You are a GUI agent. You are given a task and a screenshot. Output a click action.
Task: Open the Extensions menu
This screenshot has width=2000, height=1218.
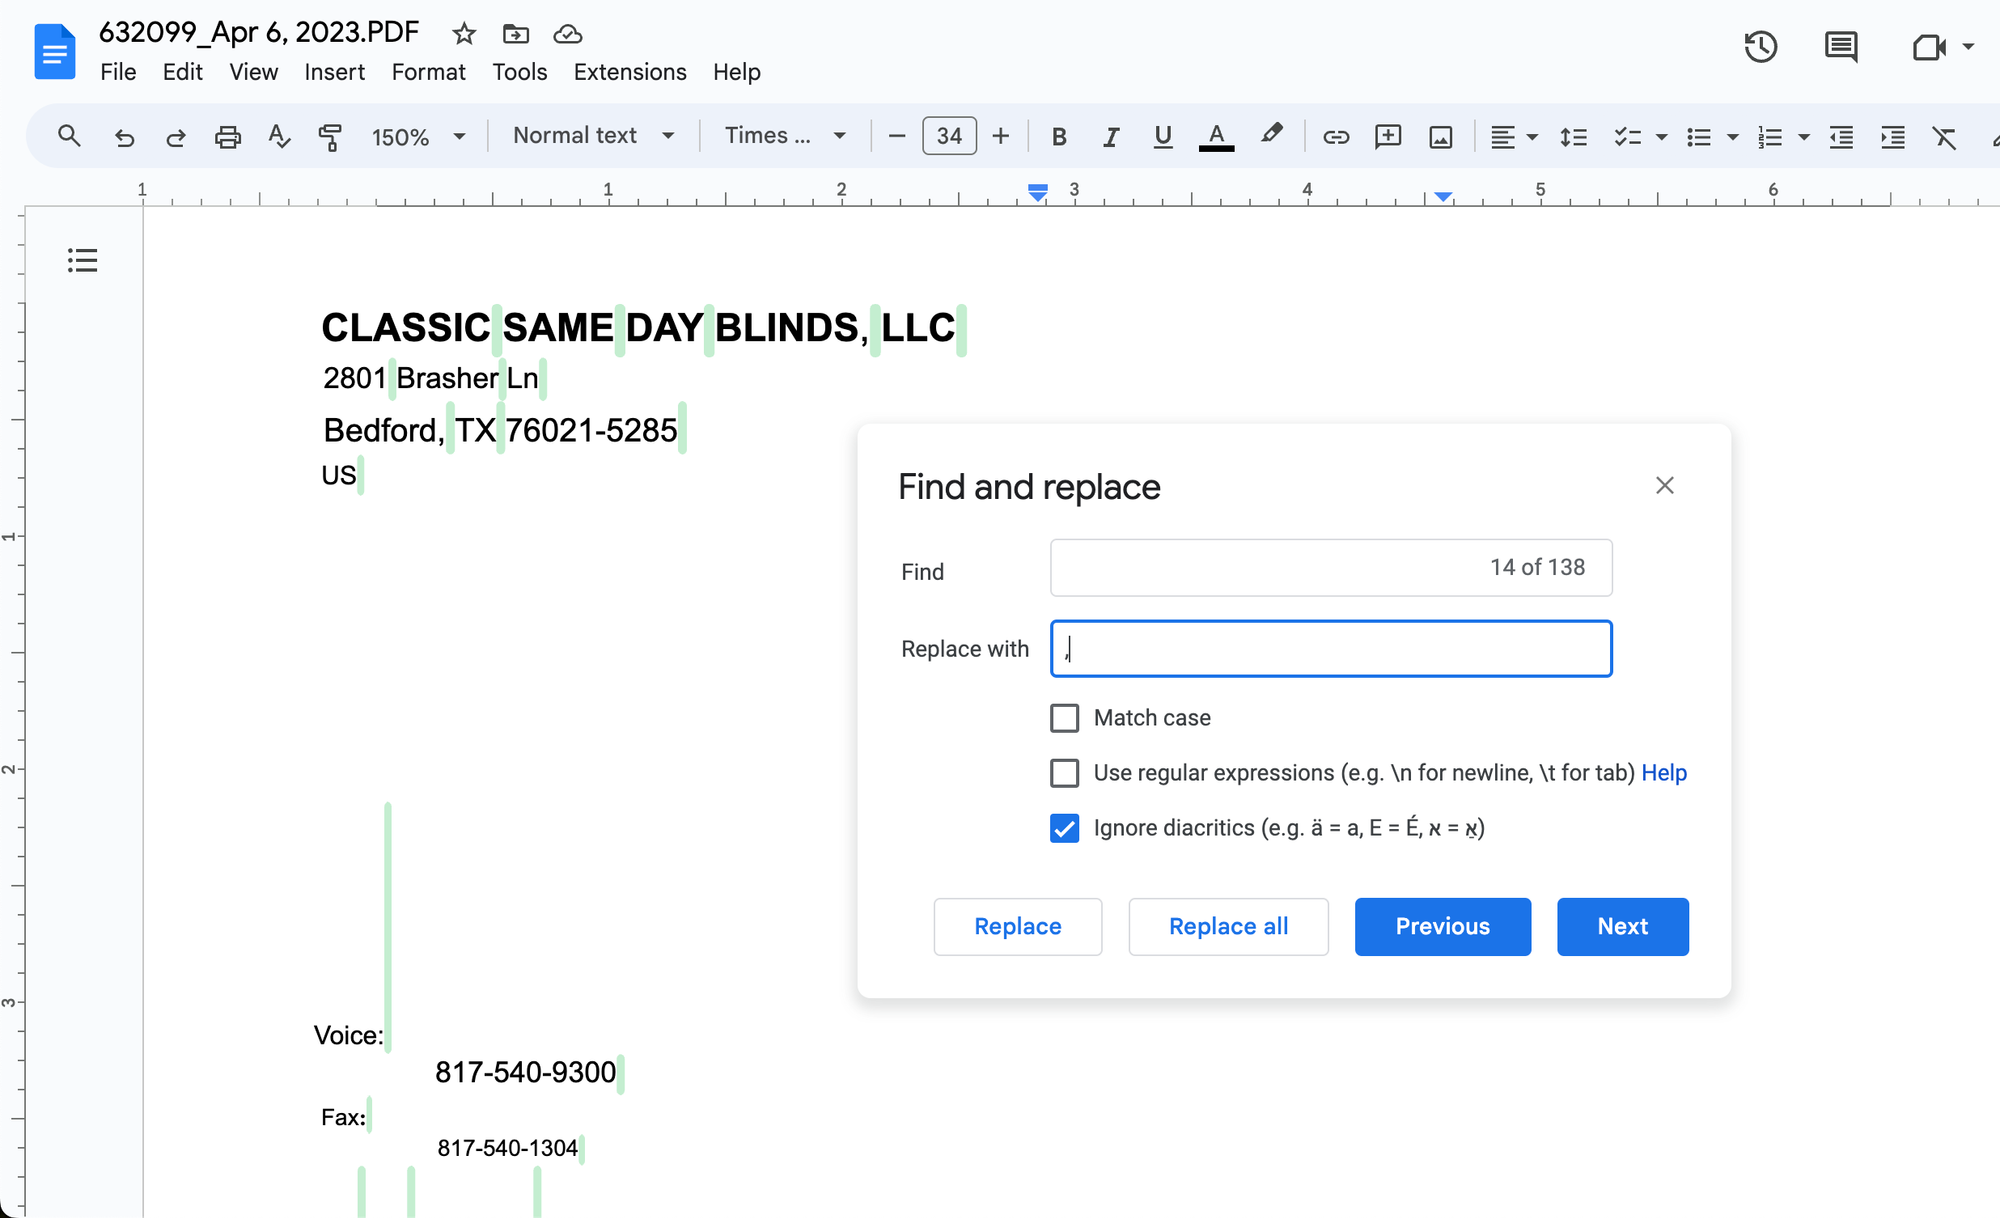point(630,72)
